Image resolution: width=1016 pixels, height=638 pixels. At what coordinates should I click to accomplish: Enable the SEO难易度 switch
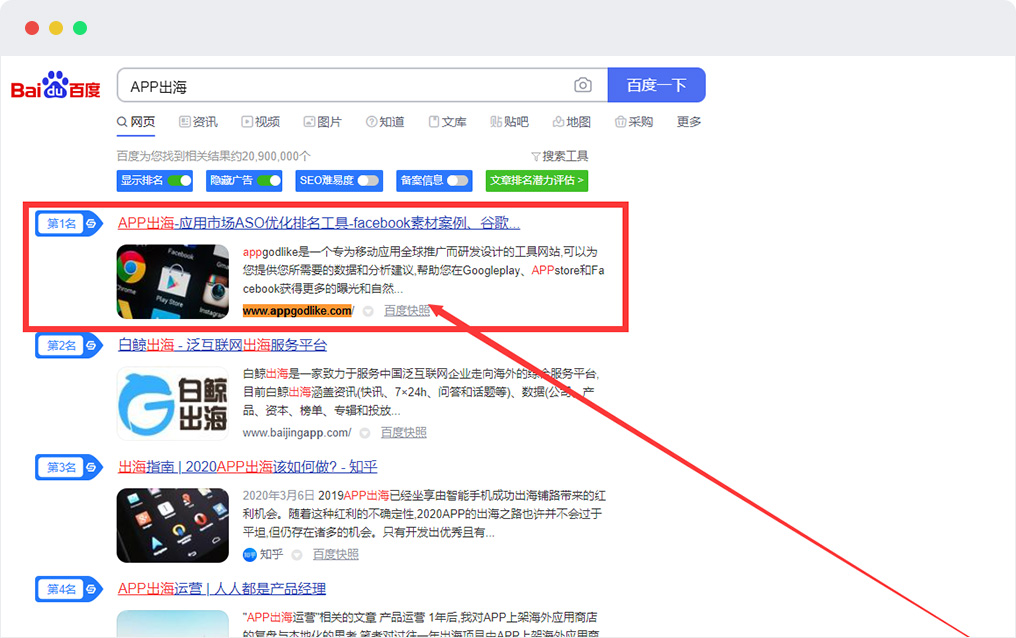point(367,181)
